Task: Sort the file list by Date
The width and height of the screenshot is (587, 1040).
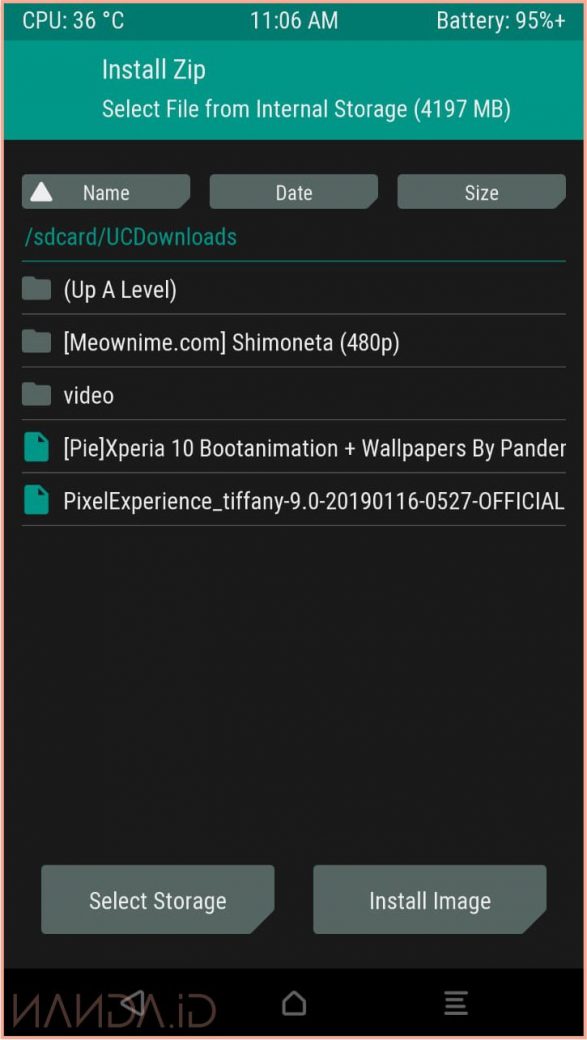Action: tap(294, 192)
